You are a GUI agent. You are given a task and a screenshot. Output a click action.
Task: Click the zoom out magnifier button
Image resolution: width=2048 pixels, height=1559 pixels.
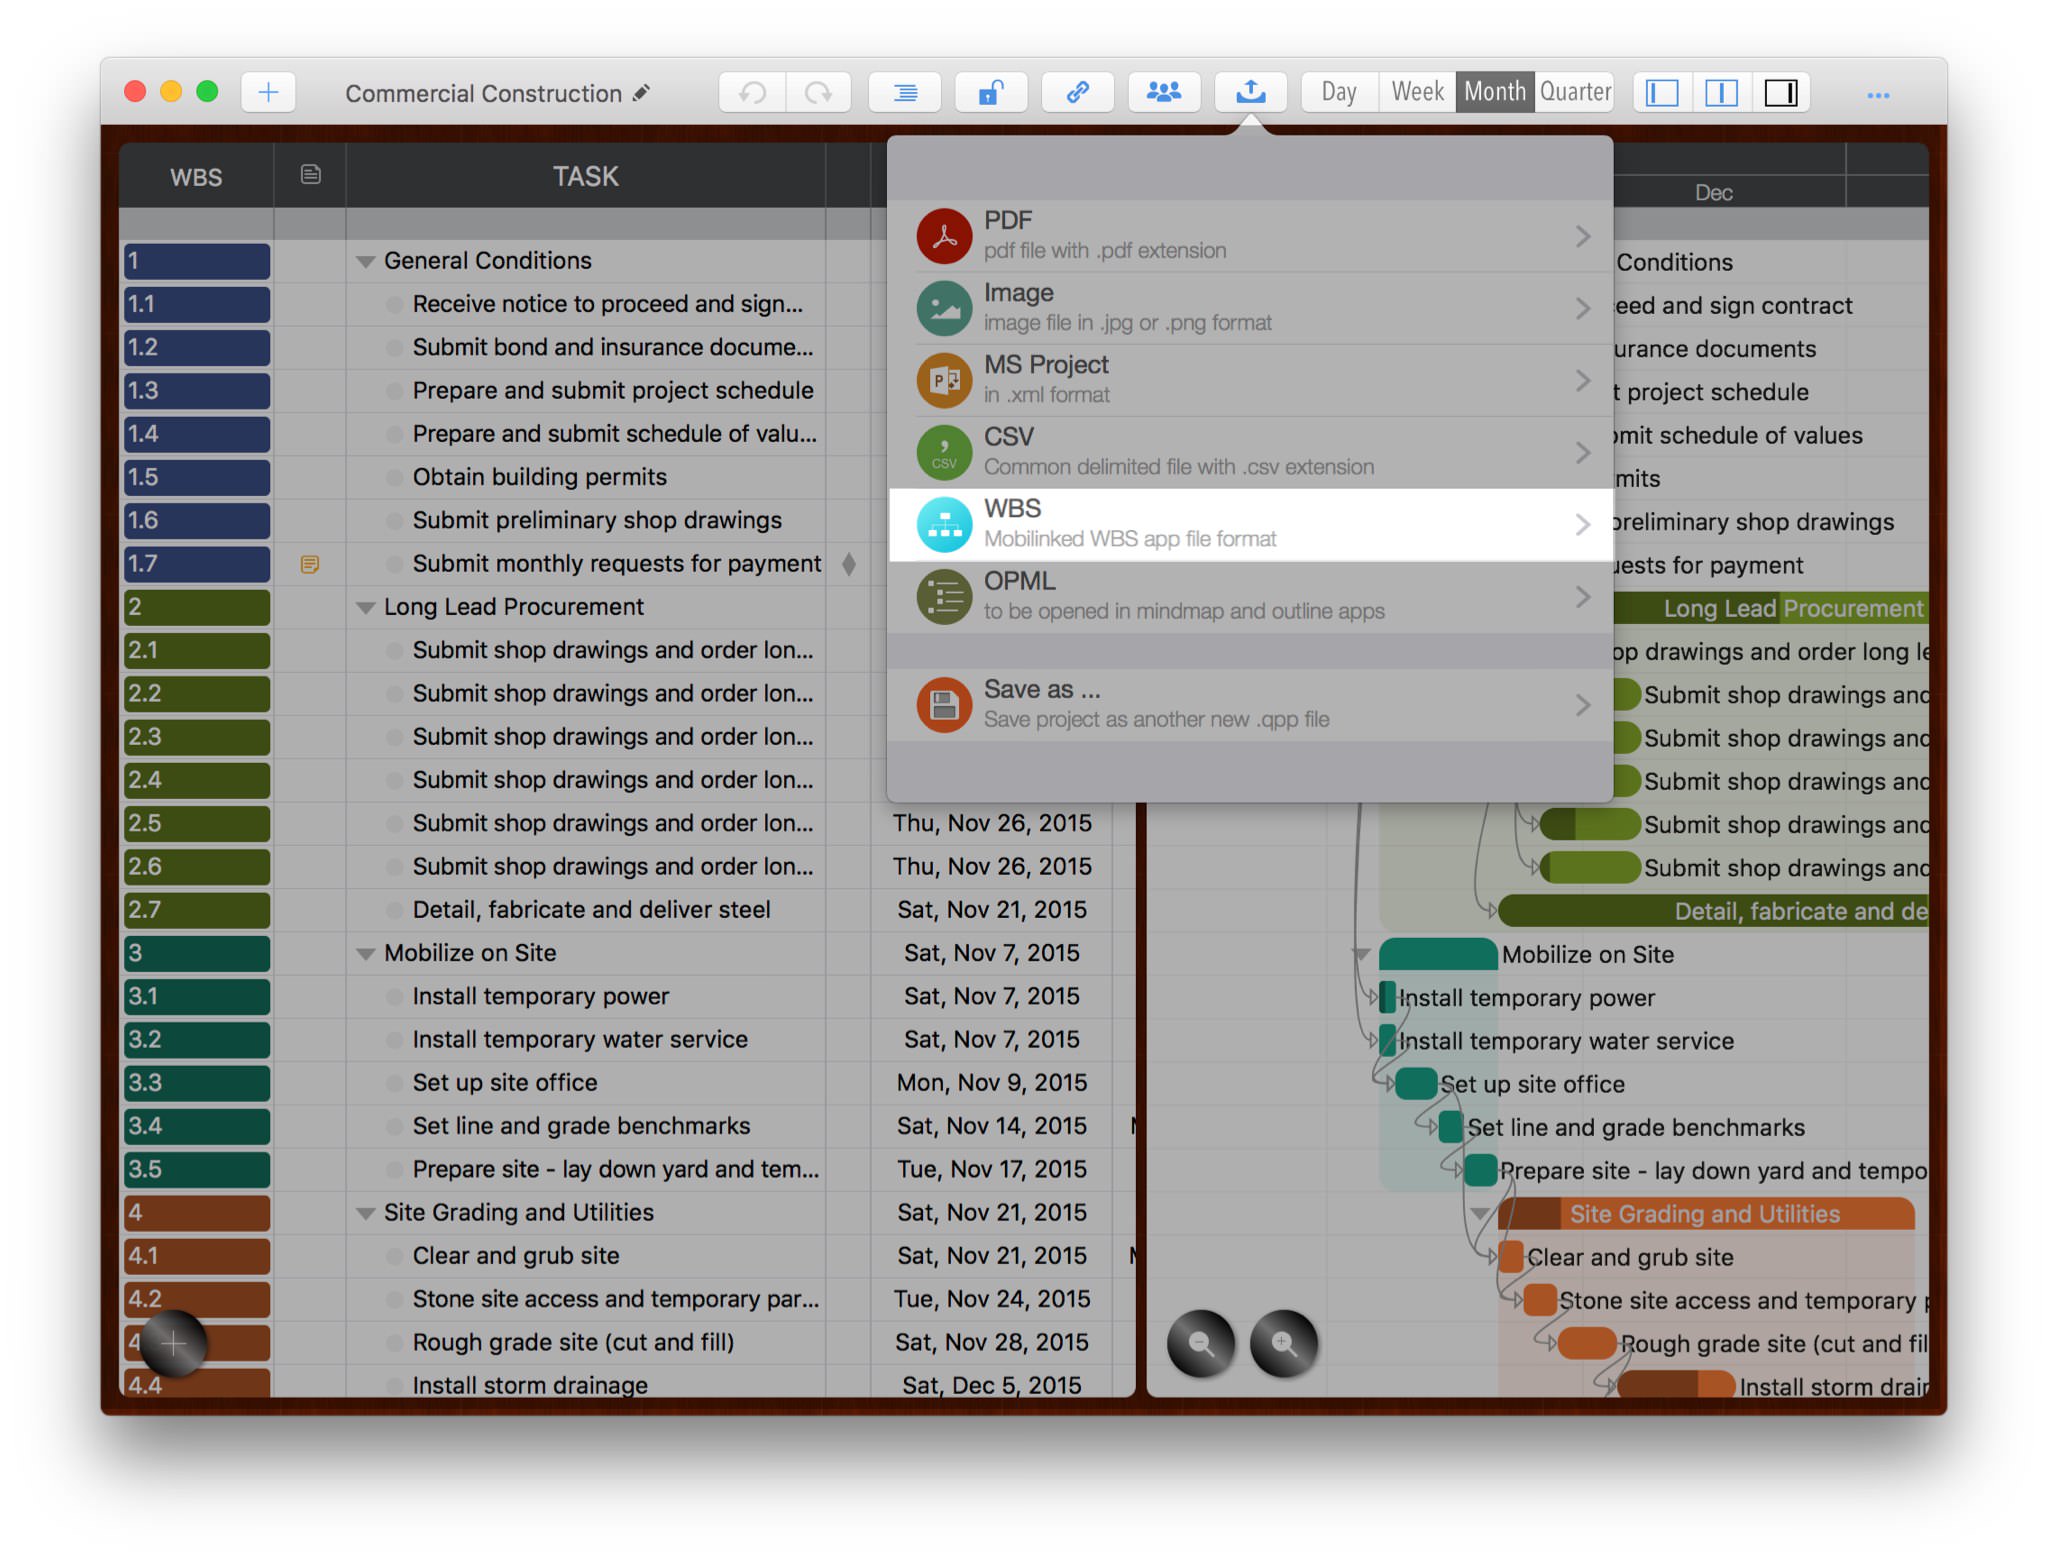[1201, 1344]
